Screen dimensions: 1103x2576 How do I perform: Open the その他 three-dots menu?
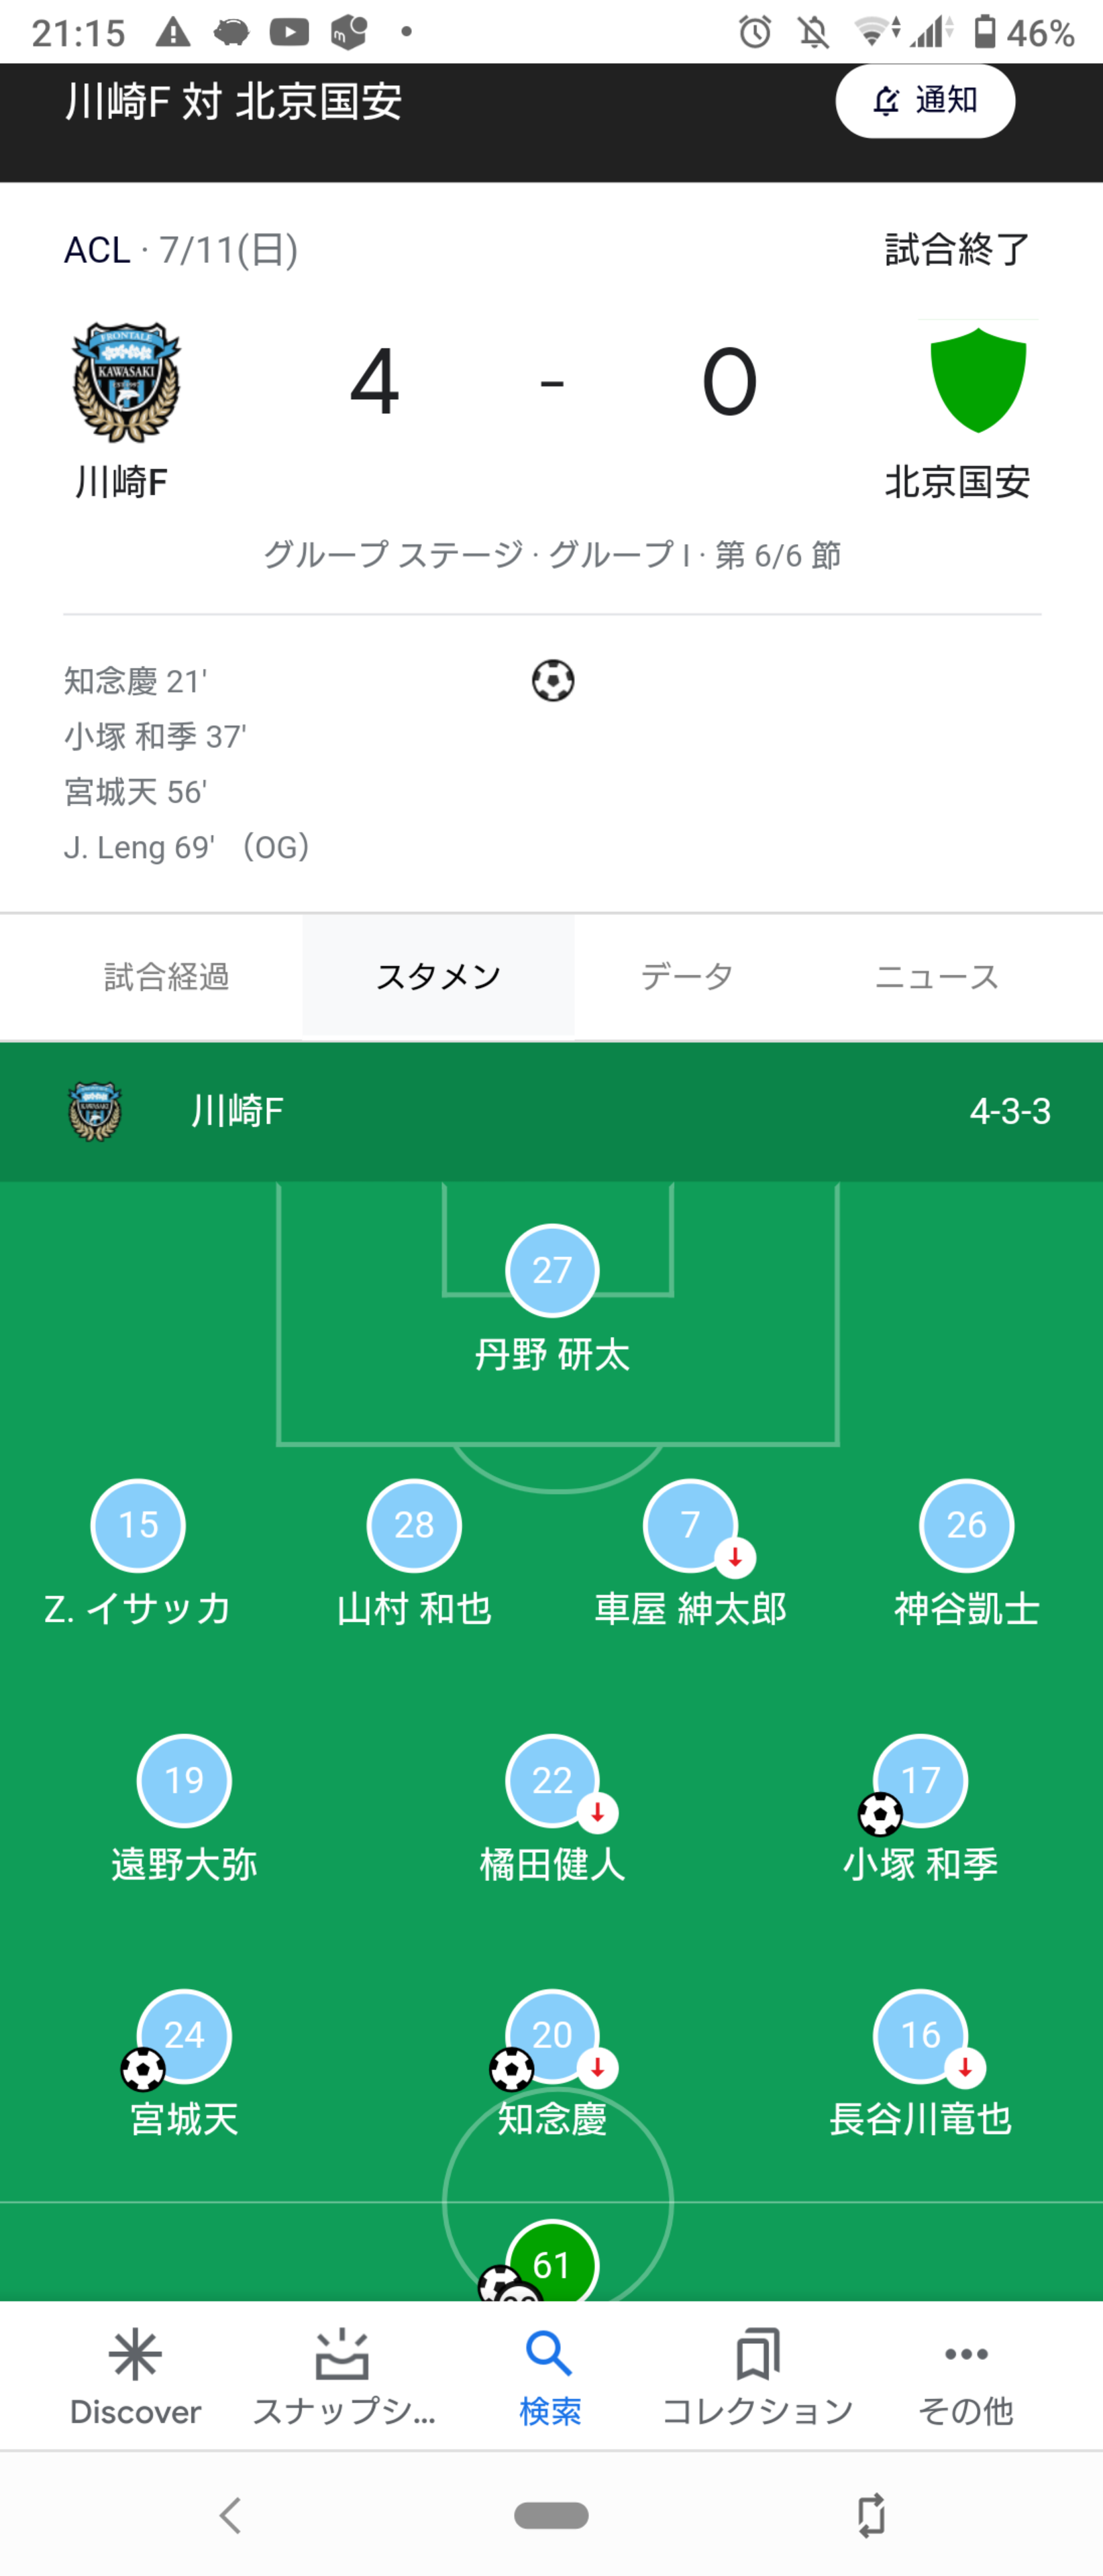(x=966, y=2354)
